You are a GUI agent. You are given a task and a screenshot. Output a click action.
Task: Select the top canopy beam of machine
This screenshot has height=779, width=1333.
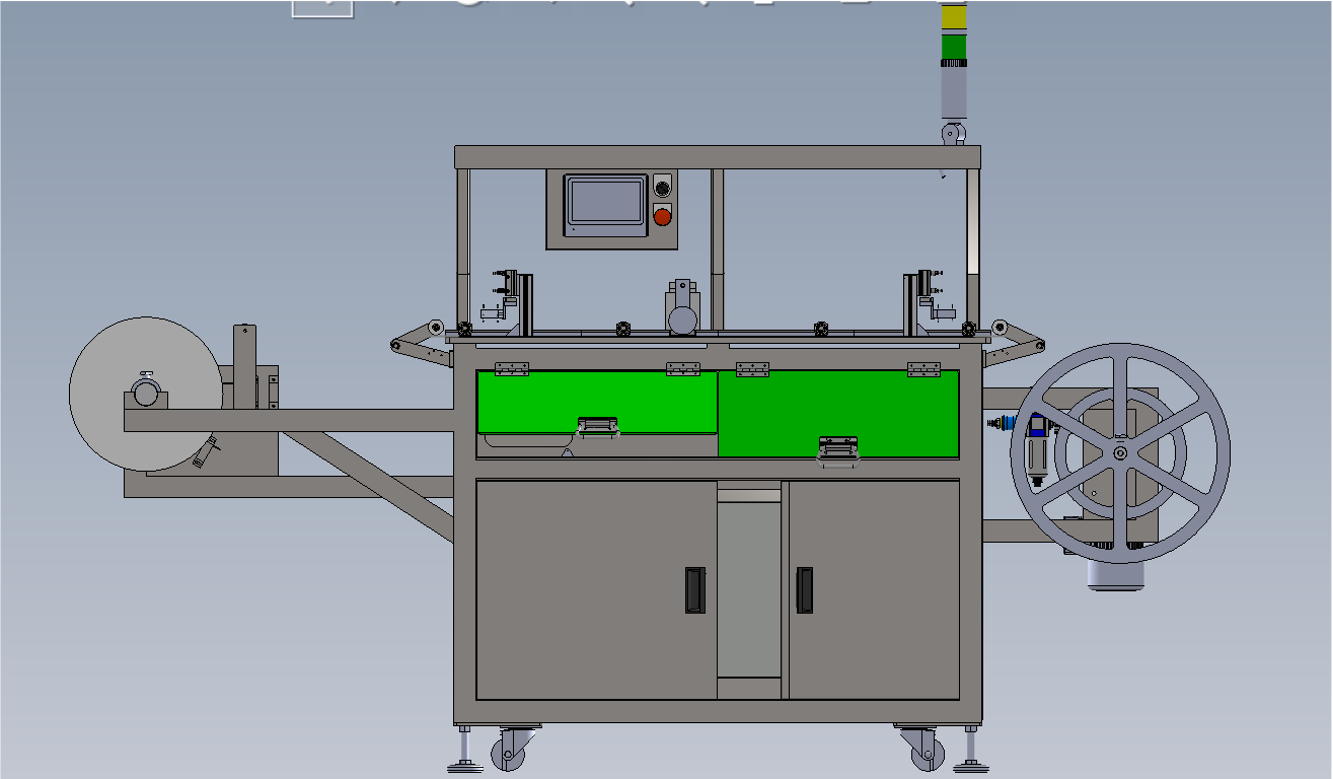click(717, 157)
